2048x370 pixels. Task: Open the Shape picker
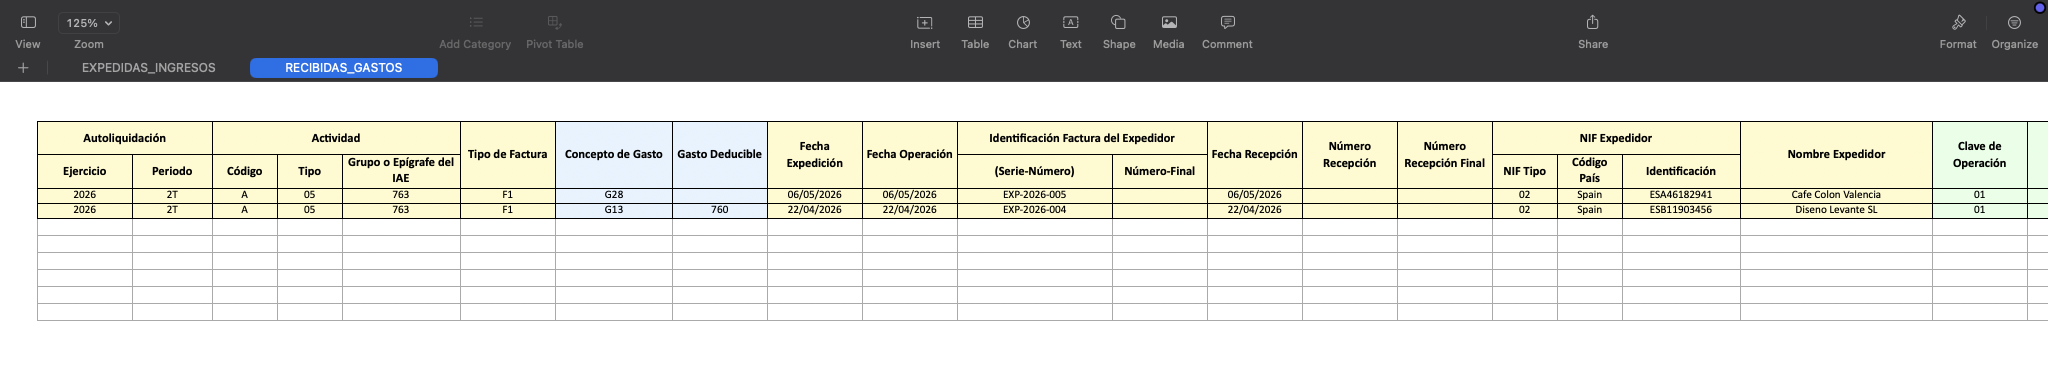coord(1119,22)
